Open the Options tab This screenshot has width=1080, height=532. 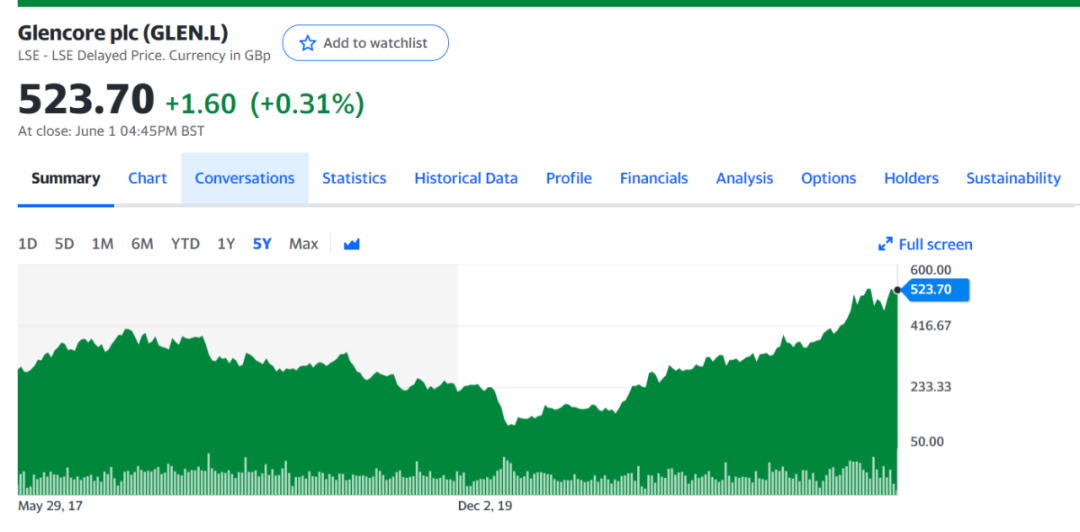point(828,178)
